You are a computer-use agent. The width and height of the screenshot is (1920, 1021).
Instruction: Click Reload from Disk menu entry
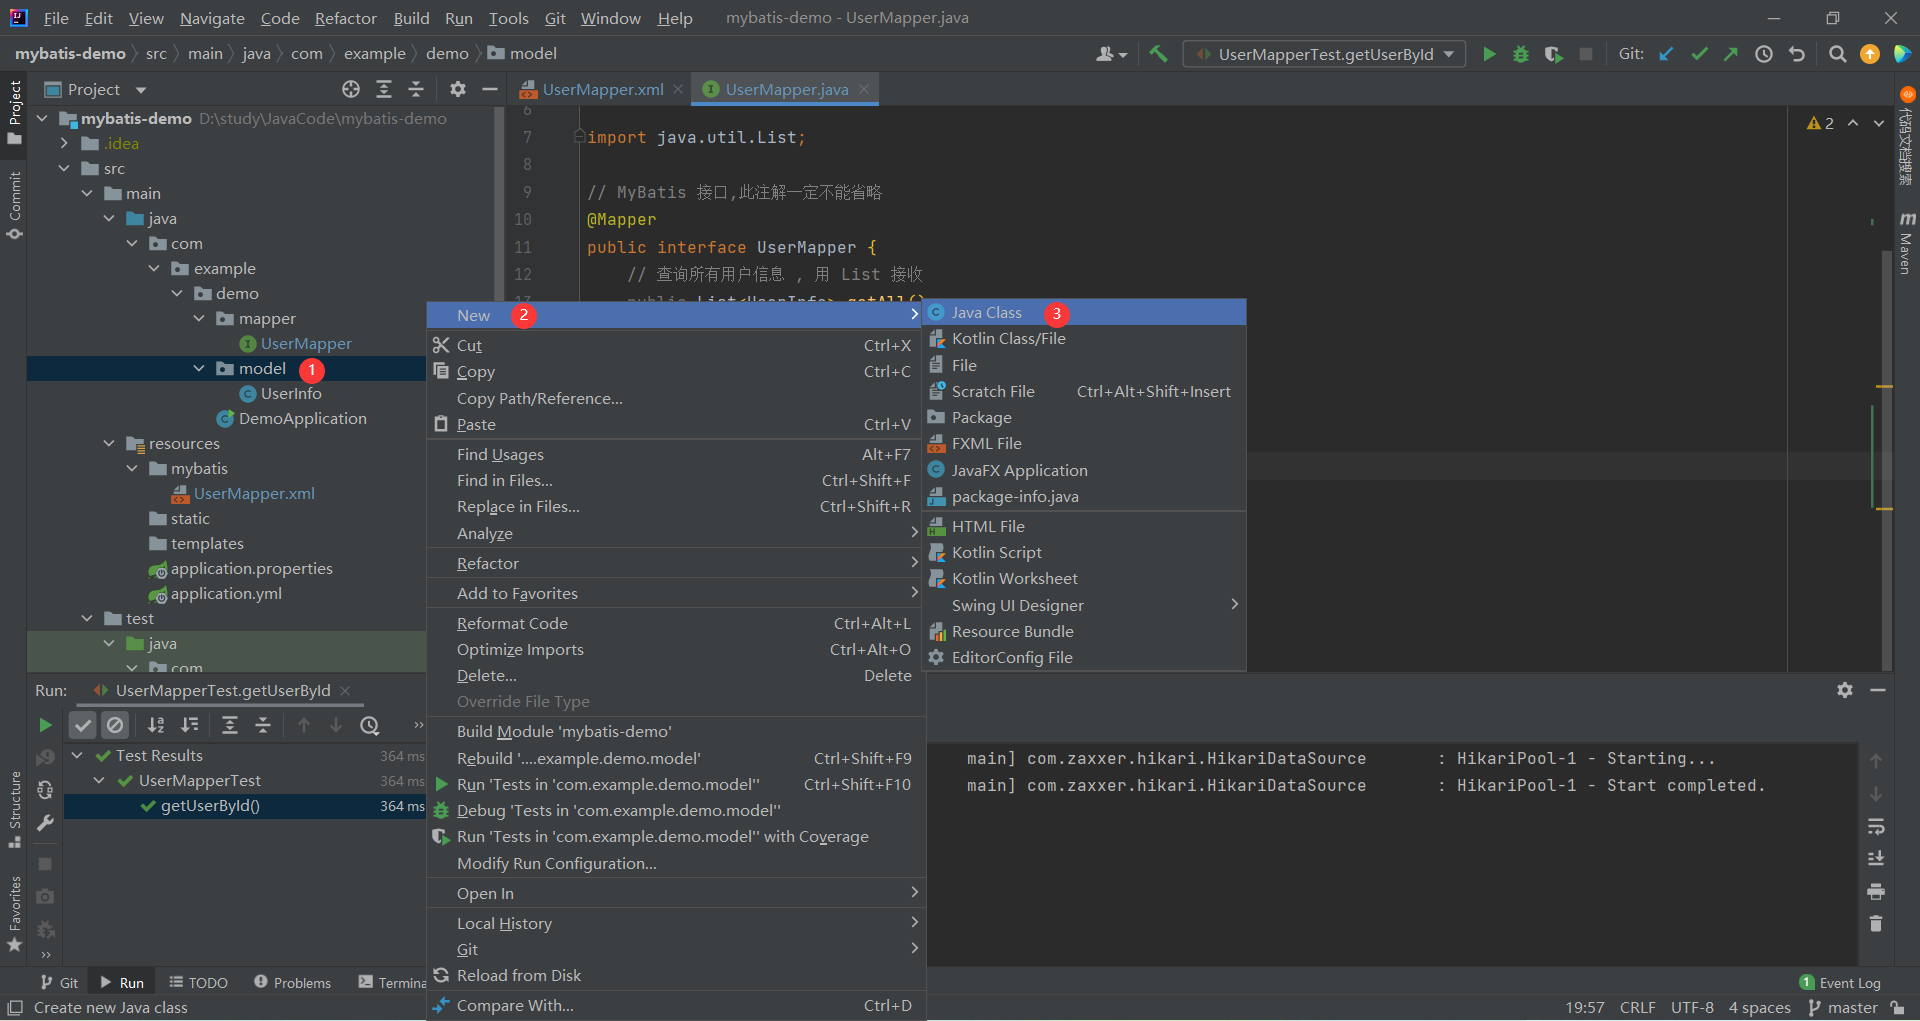(676, 975)
